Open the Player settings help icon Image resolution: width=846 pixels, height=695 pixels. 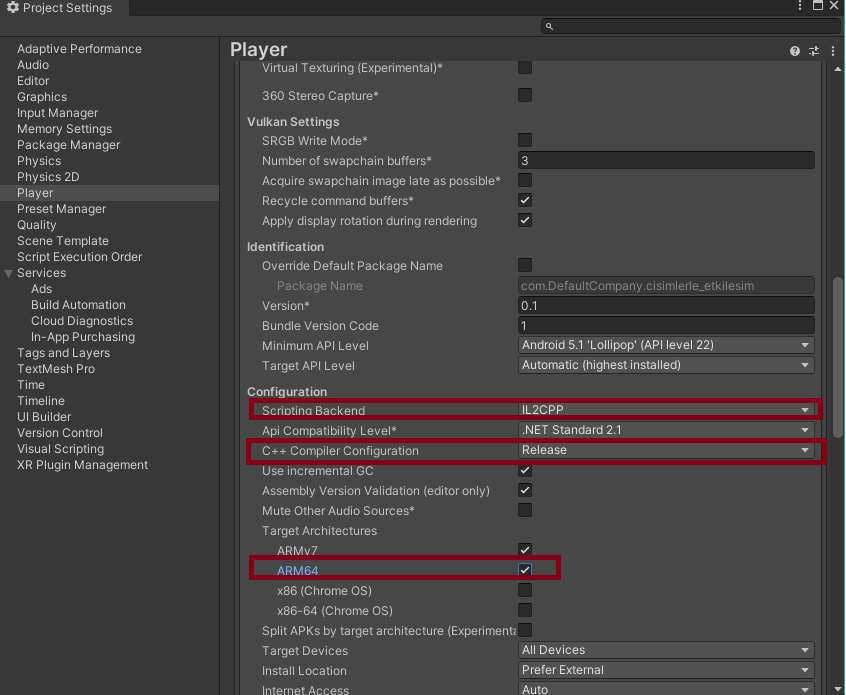coord(795,51)
